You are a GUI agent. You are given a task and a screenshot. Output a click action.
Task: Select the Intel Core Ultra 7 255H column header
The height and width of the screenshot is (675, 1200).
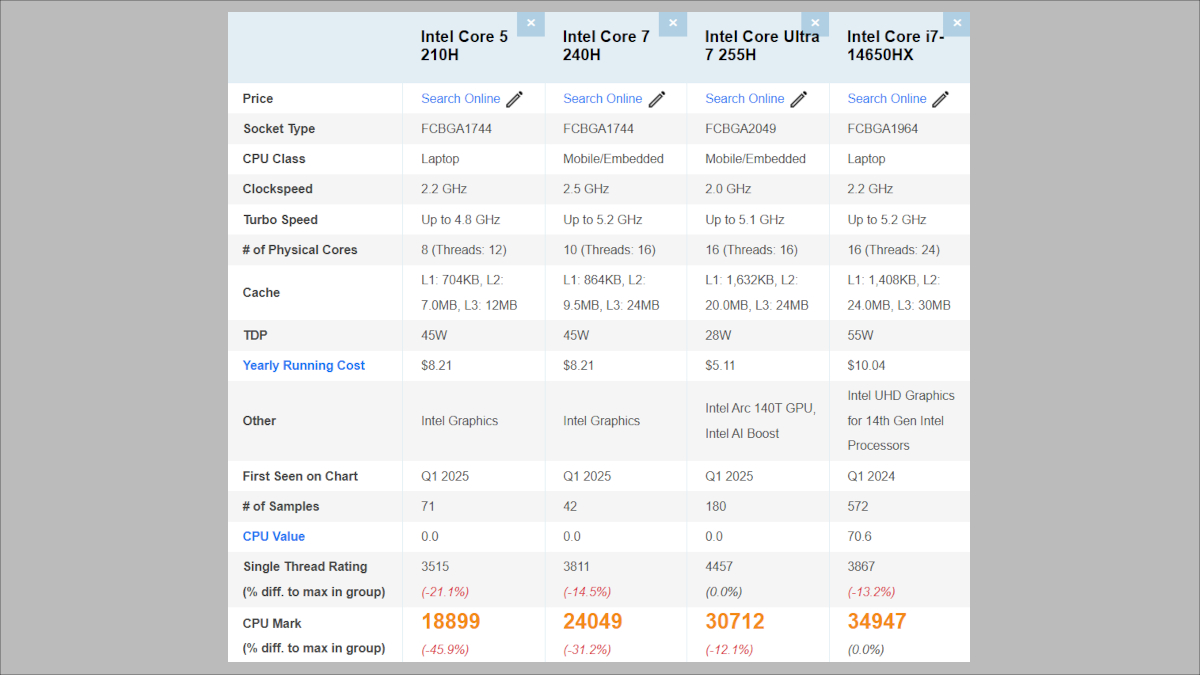[x=762, y=46]
